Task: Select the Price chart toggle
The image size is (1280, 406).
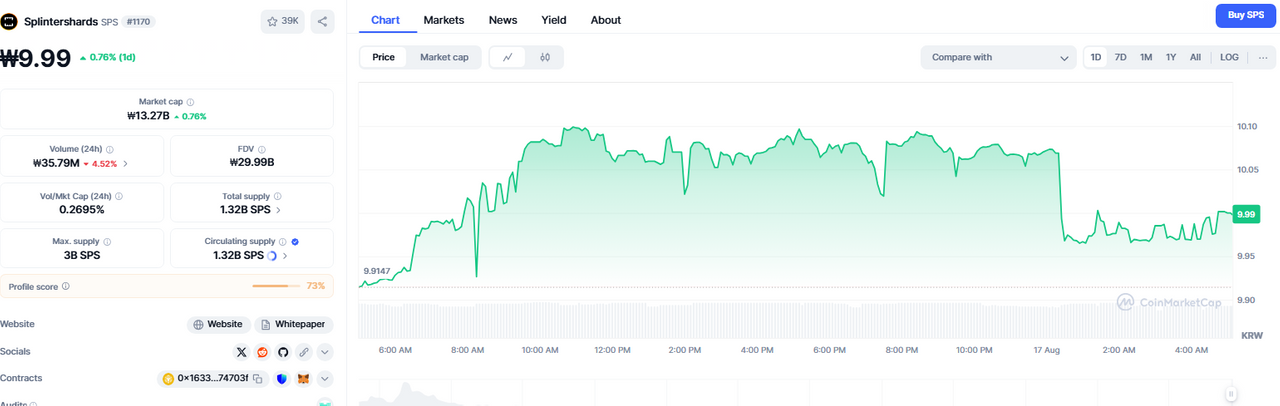Action: click(384, 57)
